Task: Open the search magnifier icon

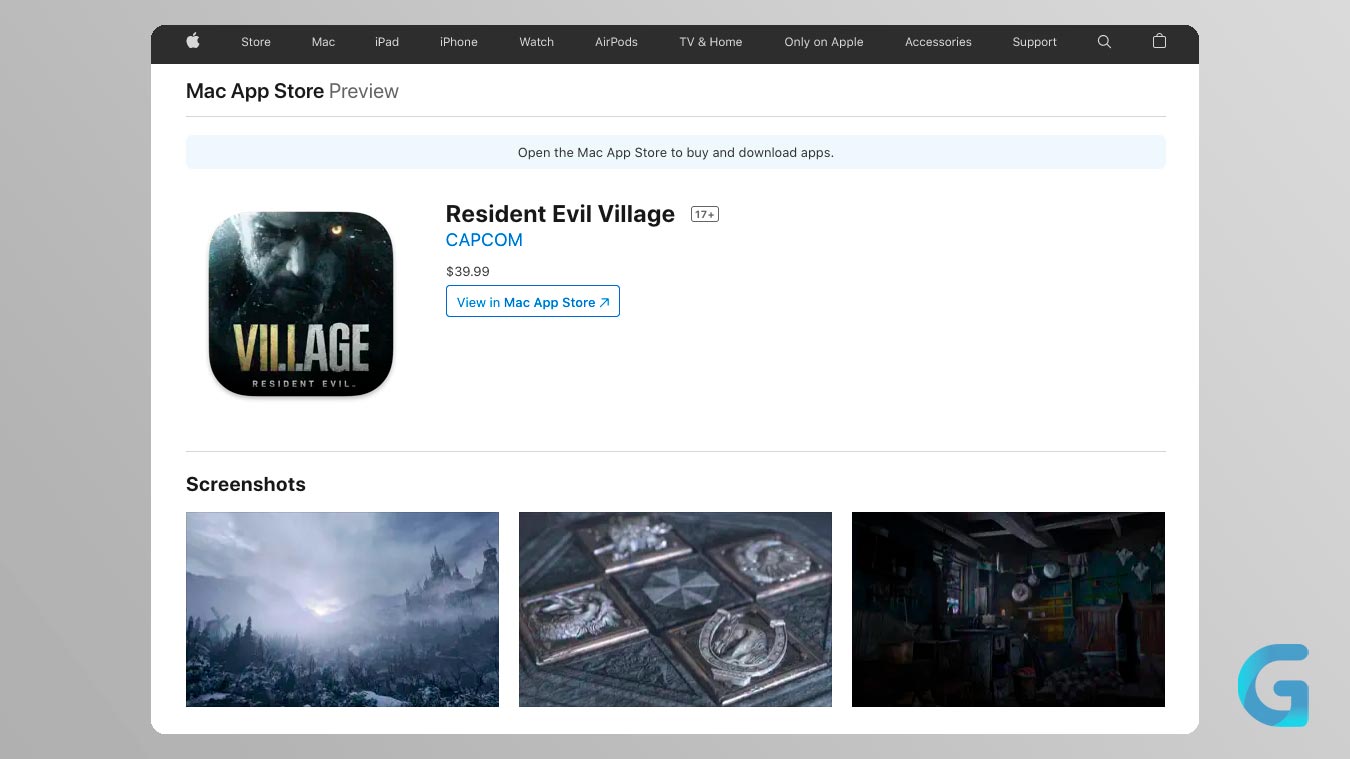Action: [x=1104, y=42]
